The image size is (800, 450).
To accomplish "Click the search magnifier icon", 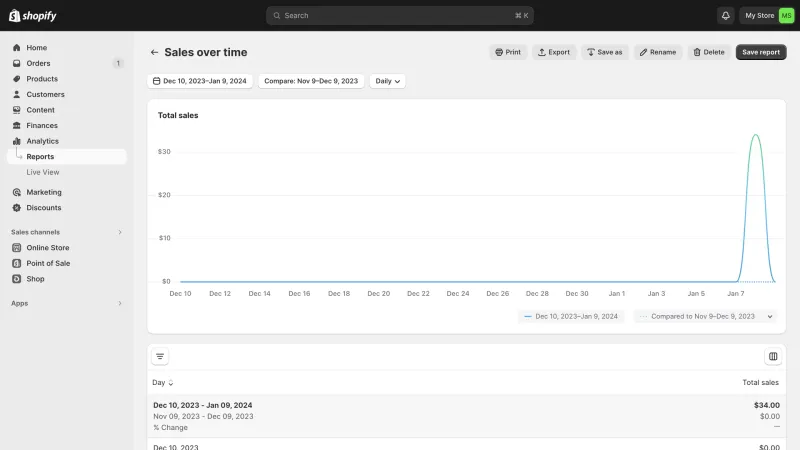I will click(277, 15).
